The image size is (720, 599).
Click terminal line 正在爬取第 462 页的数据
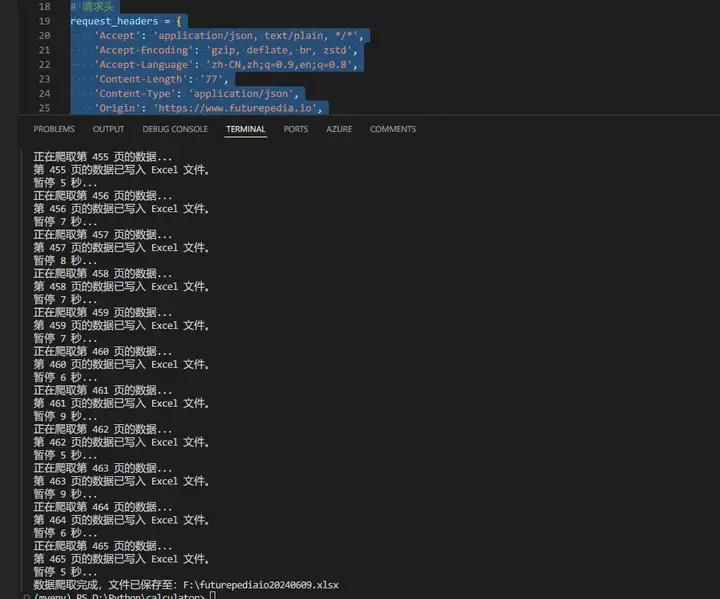102,429
